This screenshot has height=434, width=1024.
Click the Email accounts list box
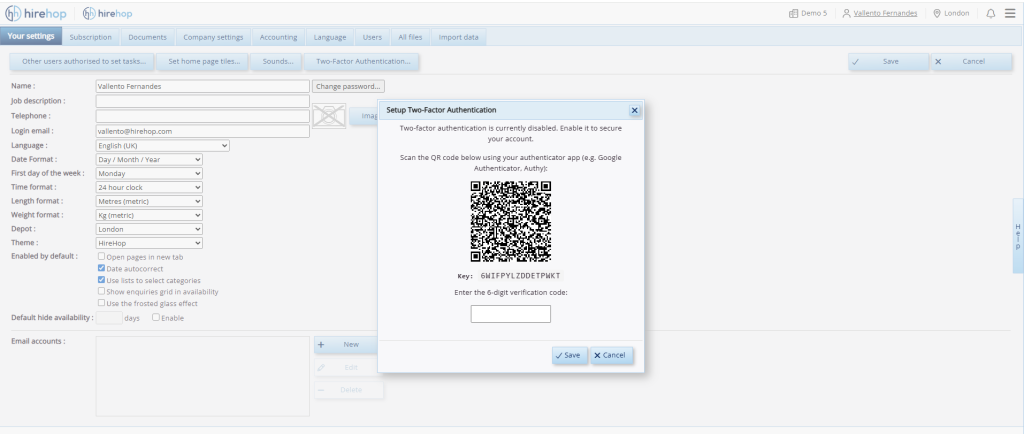click(202, 376)
